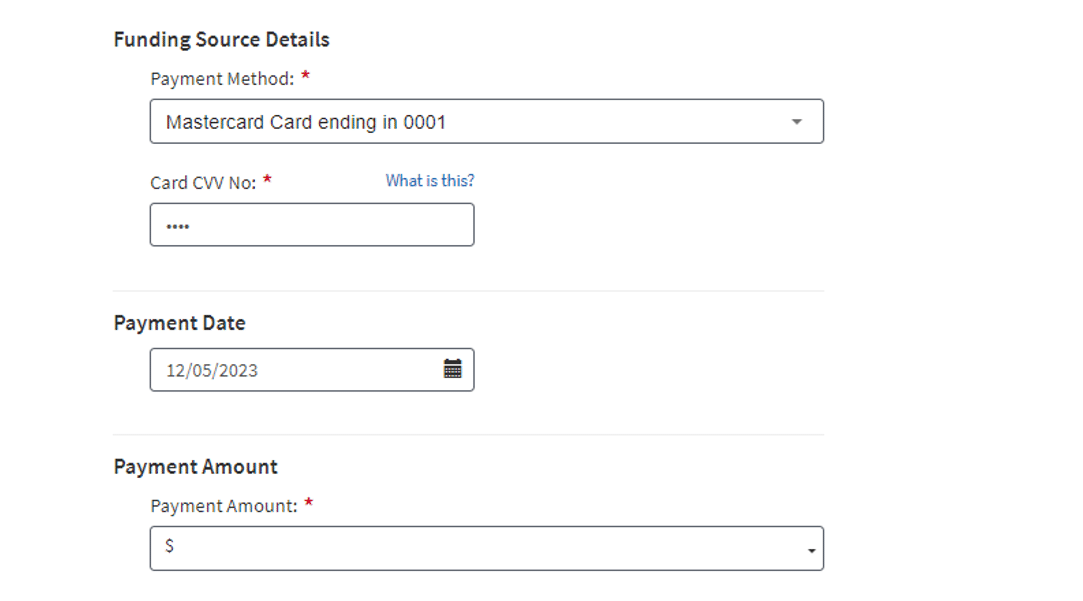Click the bold Payment Amount section heading
1083x601 pixels.
(195, 467)
